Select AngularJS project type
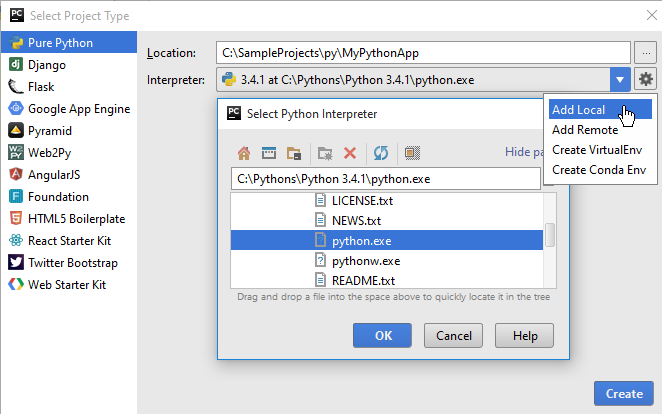The image size is (662, 414). (x=69, y=174)
